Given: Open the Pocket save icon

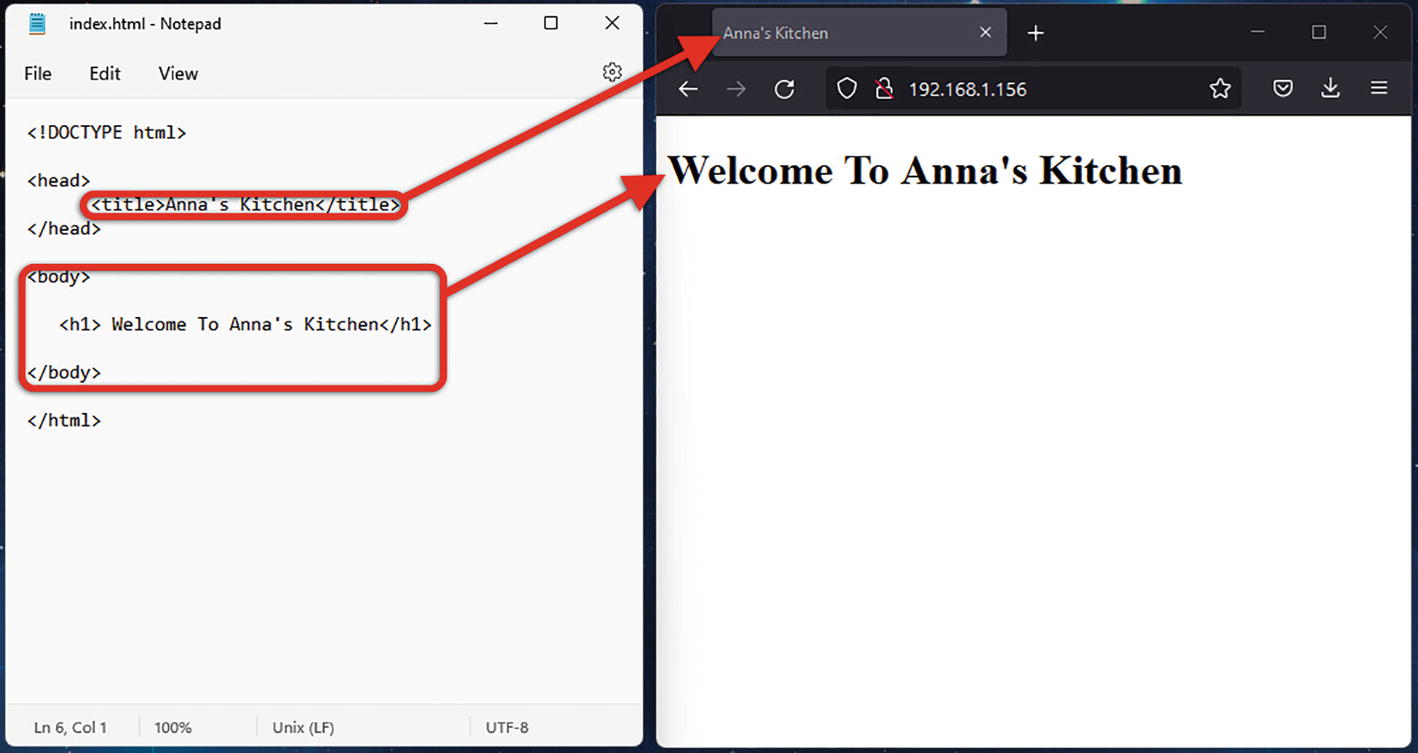Looking at the screenshot, I should [1283, 89].
